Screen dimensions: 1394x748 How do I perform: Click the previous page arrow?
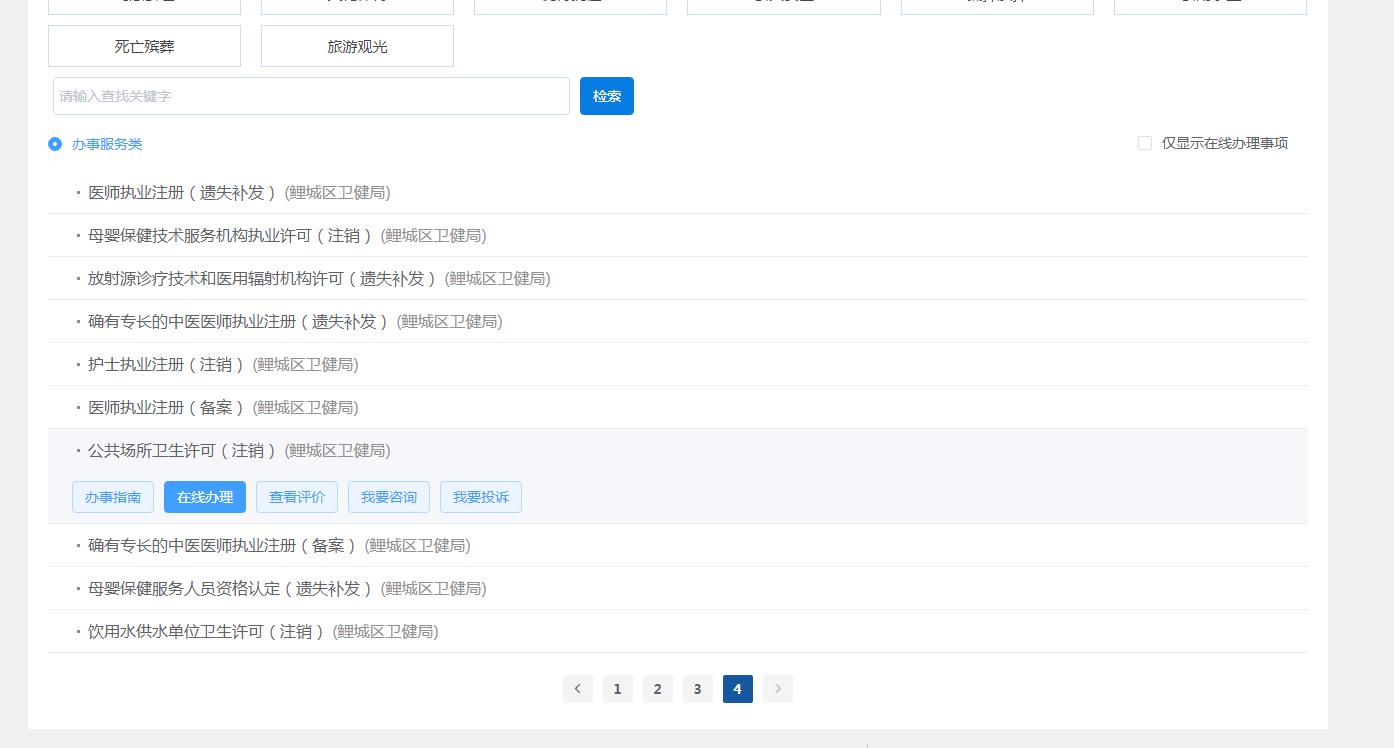click(577, 689)
